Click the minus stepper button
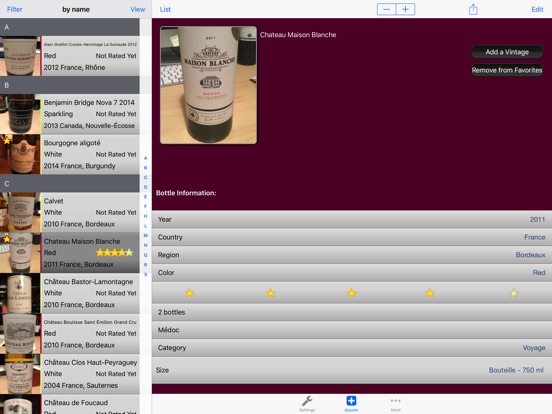Viewport: 552px width, 414px height. click(387, 9)
